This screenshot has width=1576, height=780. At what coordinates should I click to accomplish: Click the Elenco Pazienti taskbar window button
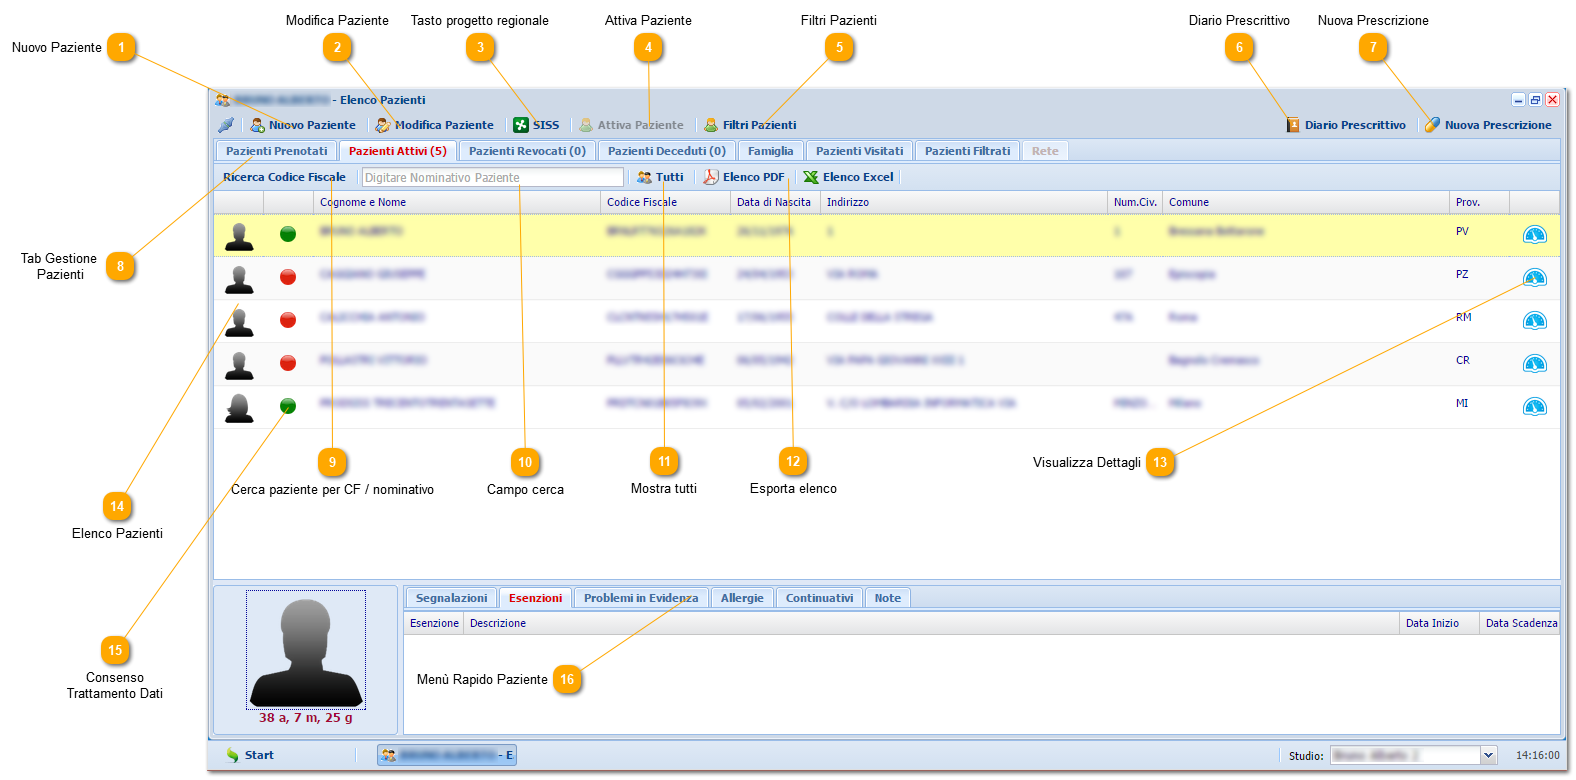coord(447,755)
